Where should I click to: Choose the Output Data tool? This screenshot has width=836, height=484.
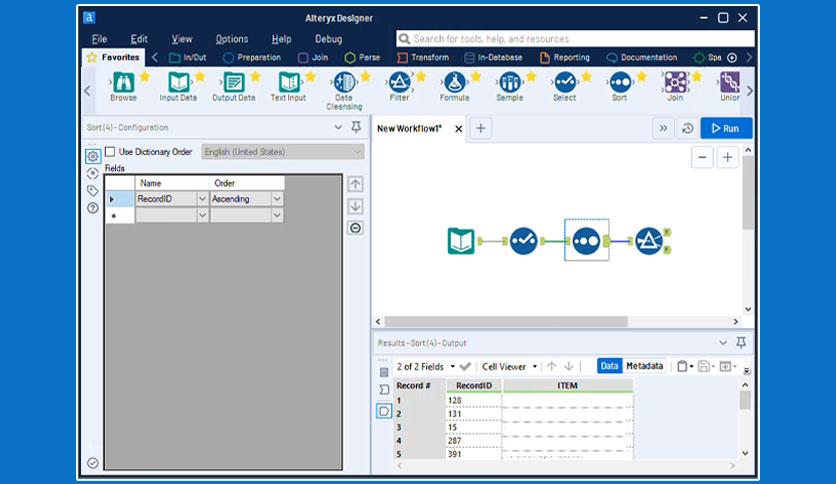pyautogui.click(x=234, y=83)
